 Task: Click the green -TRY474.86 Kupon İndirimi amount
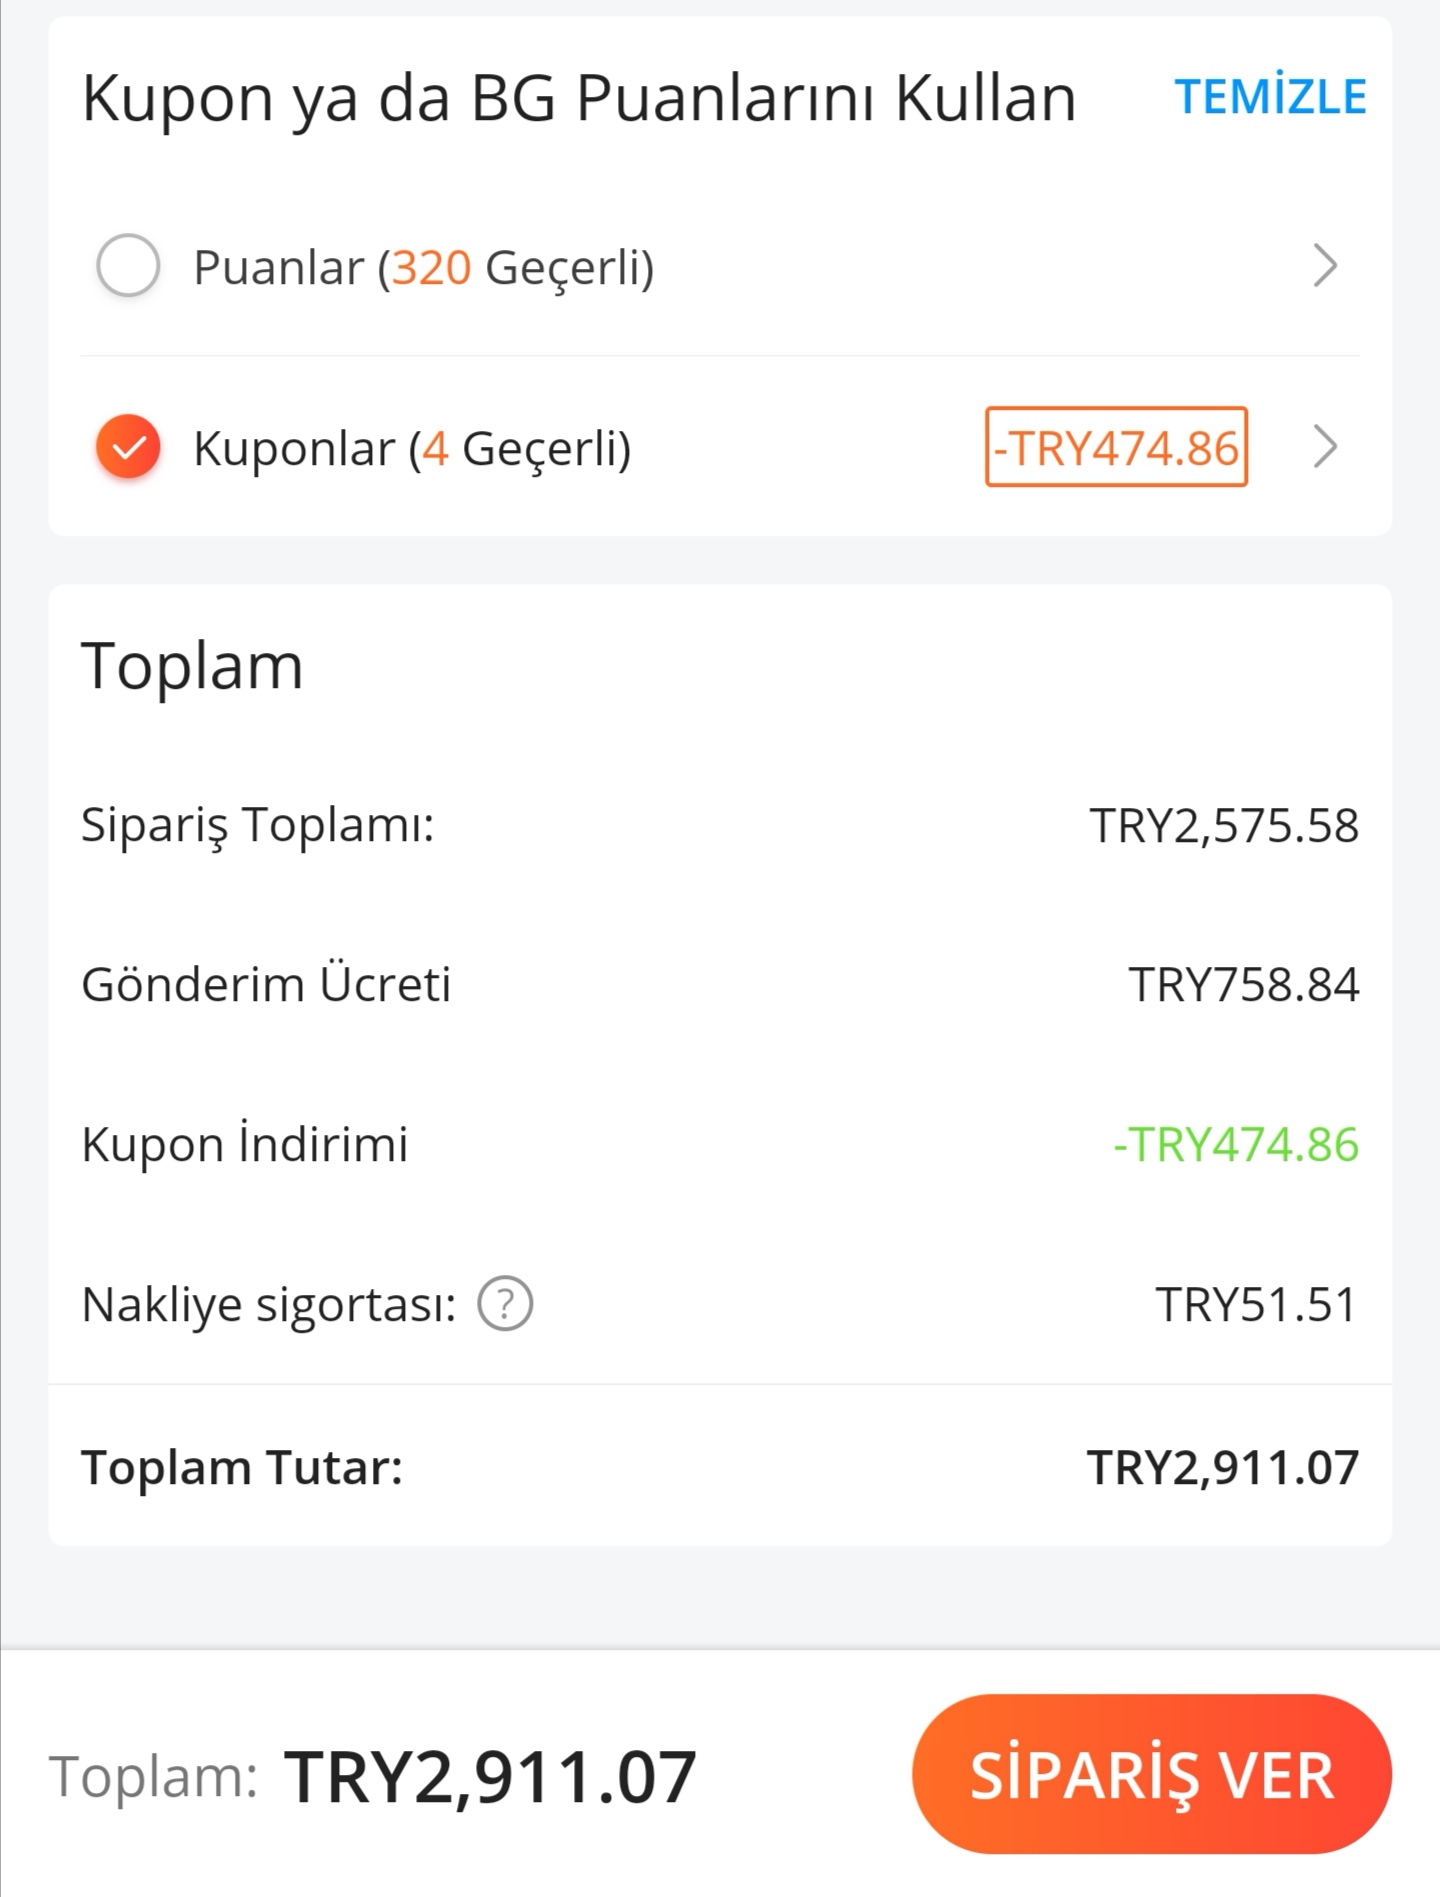[1236, 1144]
